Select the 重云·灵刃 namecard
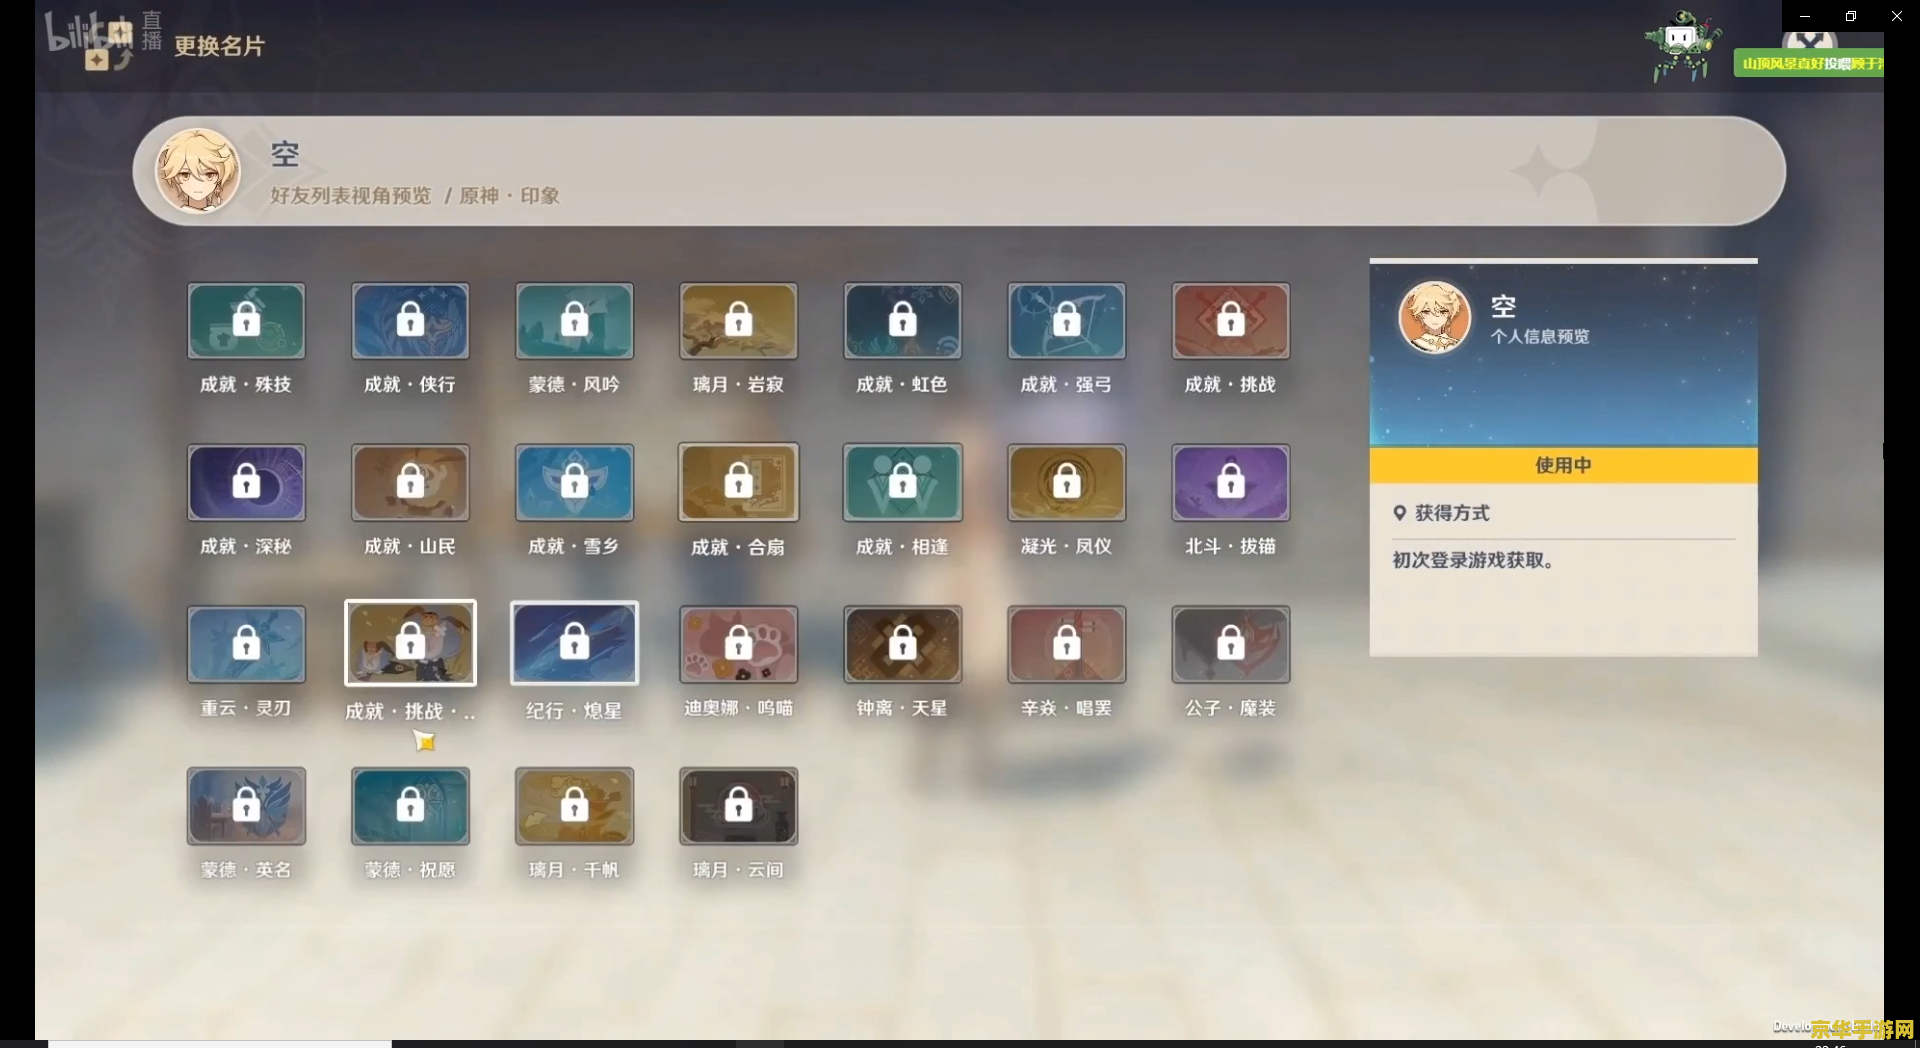 pyautogui.click(x=246, y=645)
